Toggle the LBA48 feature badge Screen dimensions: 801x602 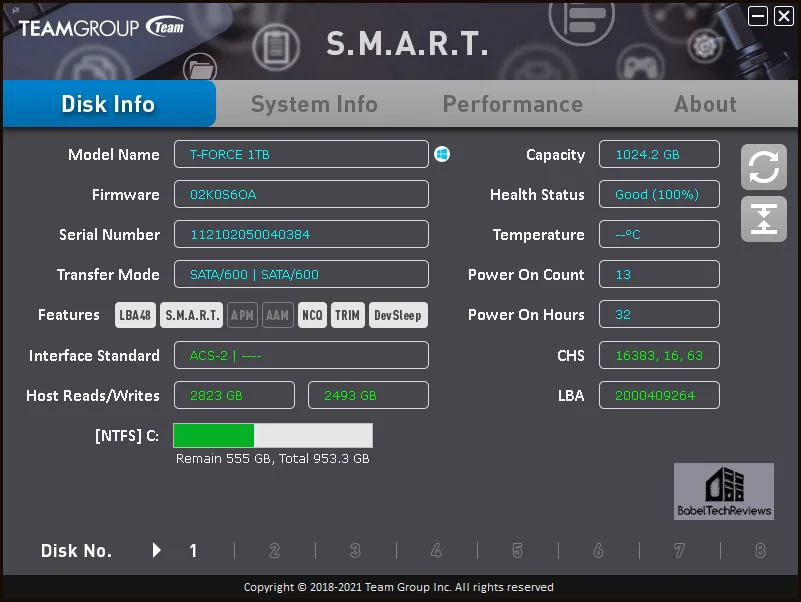(x=135, y=315)
